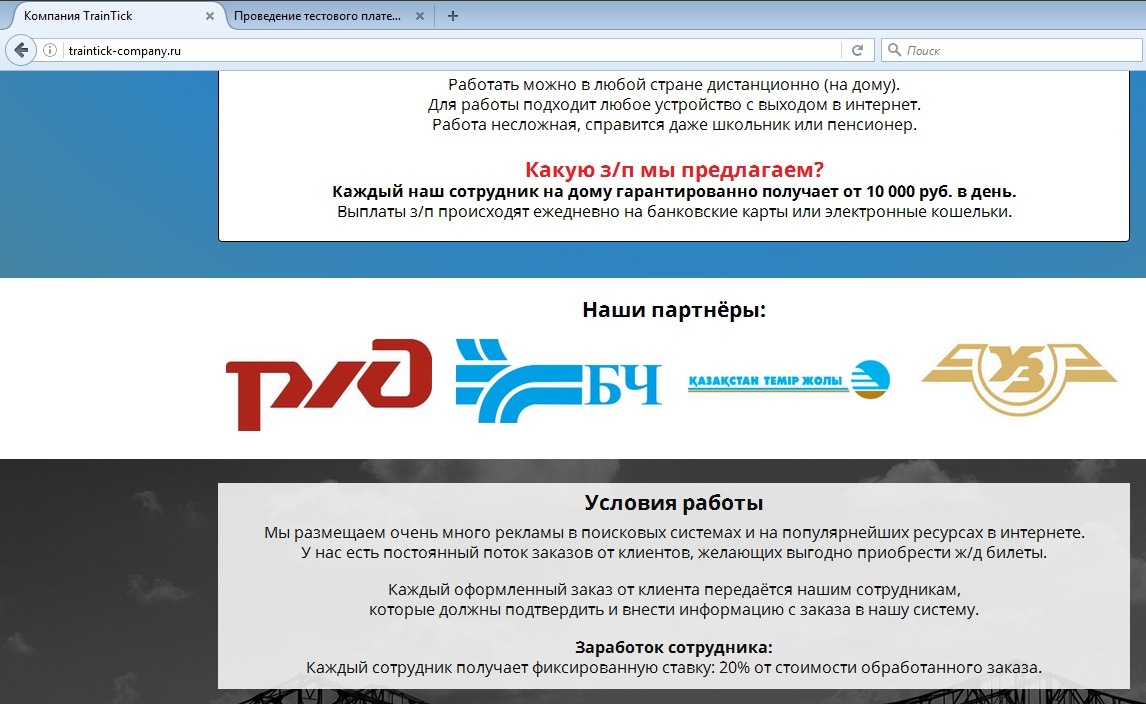Open a new tab with plus button
The height and width of the screenshot is (704, 1146).
click(453, 16)
